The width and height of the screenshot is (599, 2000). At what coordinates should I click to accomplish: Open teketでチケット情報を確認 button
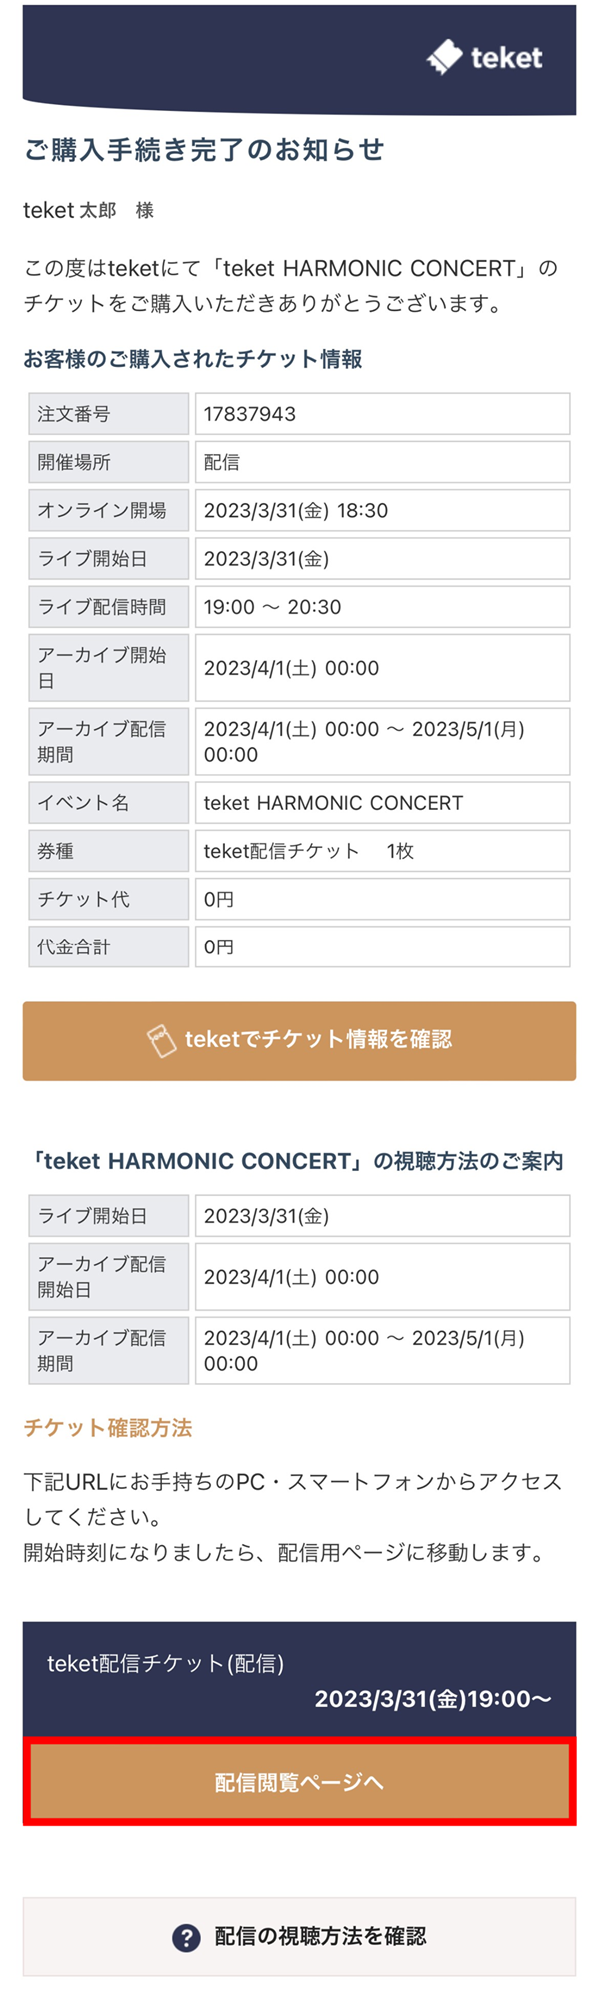click(x=299, y=1040)
